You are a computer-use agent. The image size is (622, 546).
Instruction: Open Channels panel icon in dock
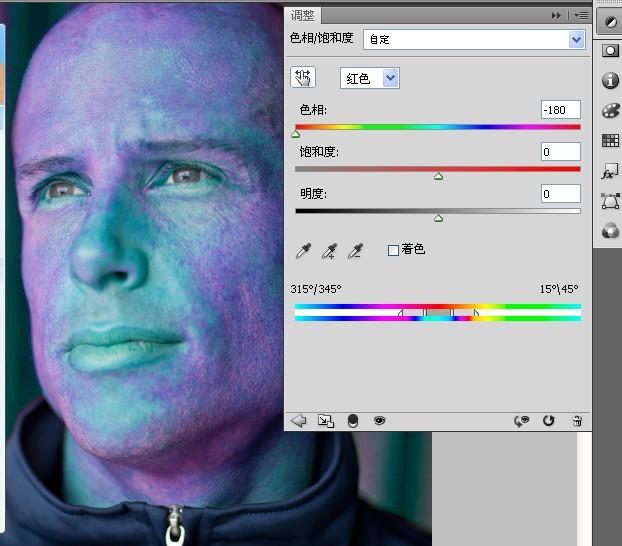tap(610, 231)
